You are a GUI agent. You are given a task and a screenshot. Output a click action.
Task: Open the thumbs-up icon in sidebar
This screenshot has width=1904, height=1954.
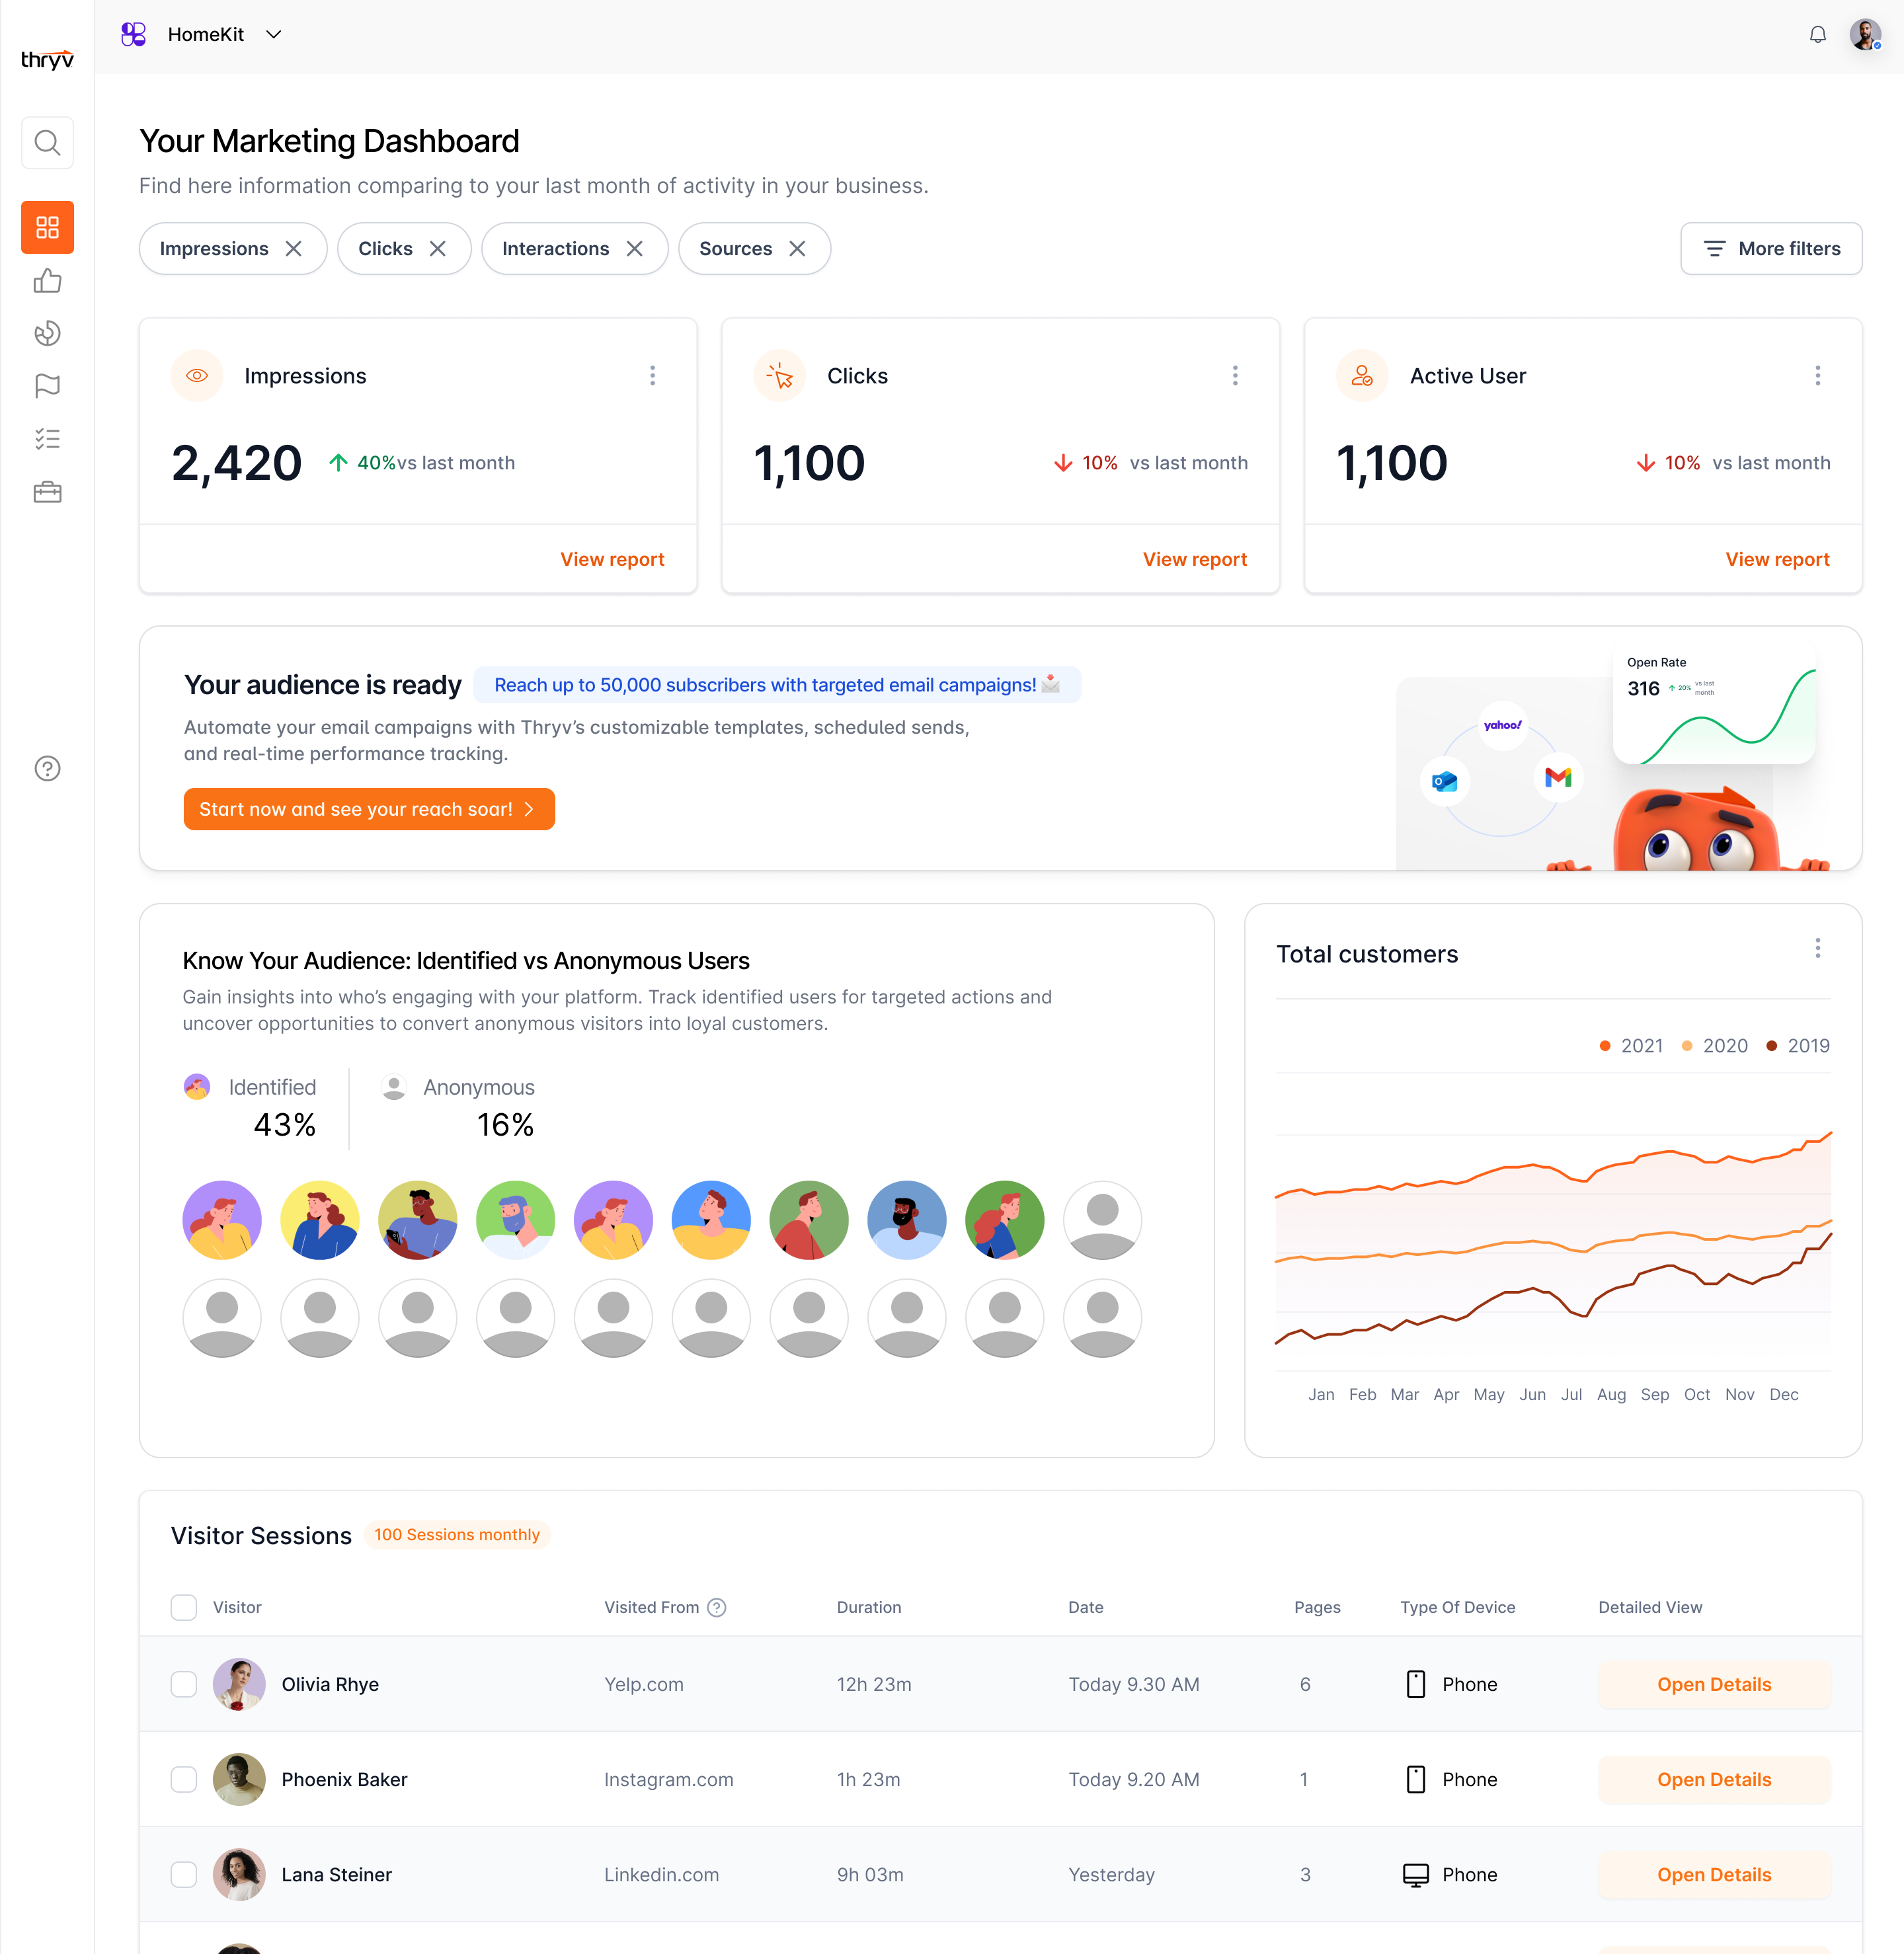pos(47,281)
